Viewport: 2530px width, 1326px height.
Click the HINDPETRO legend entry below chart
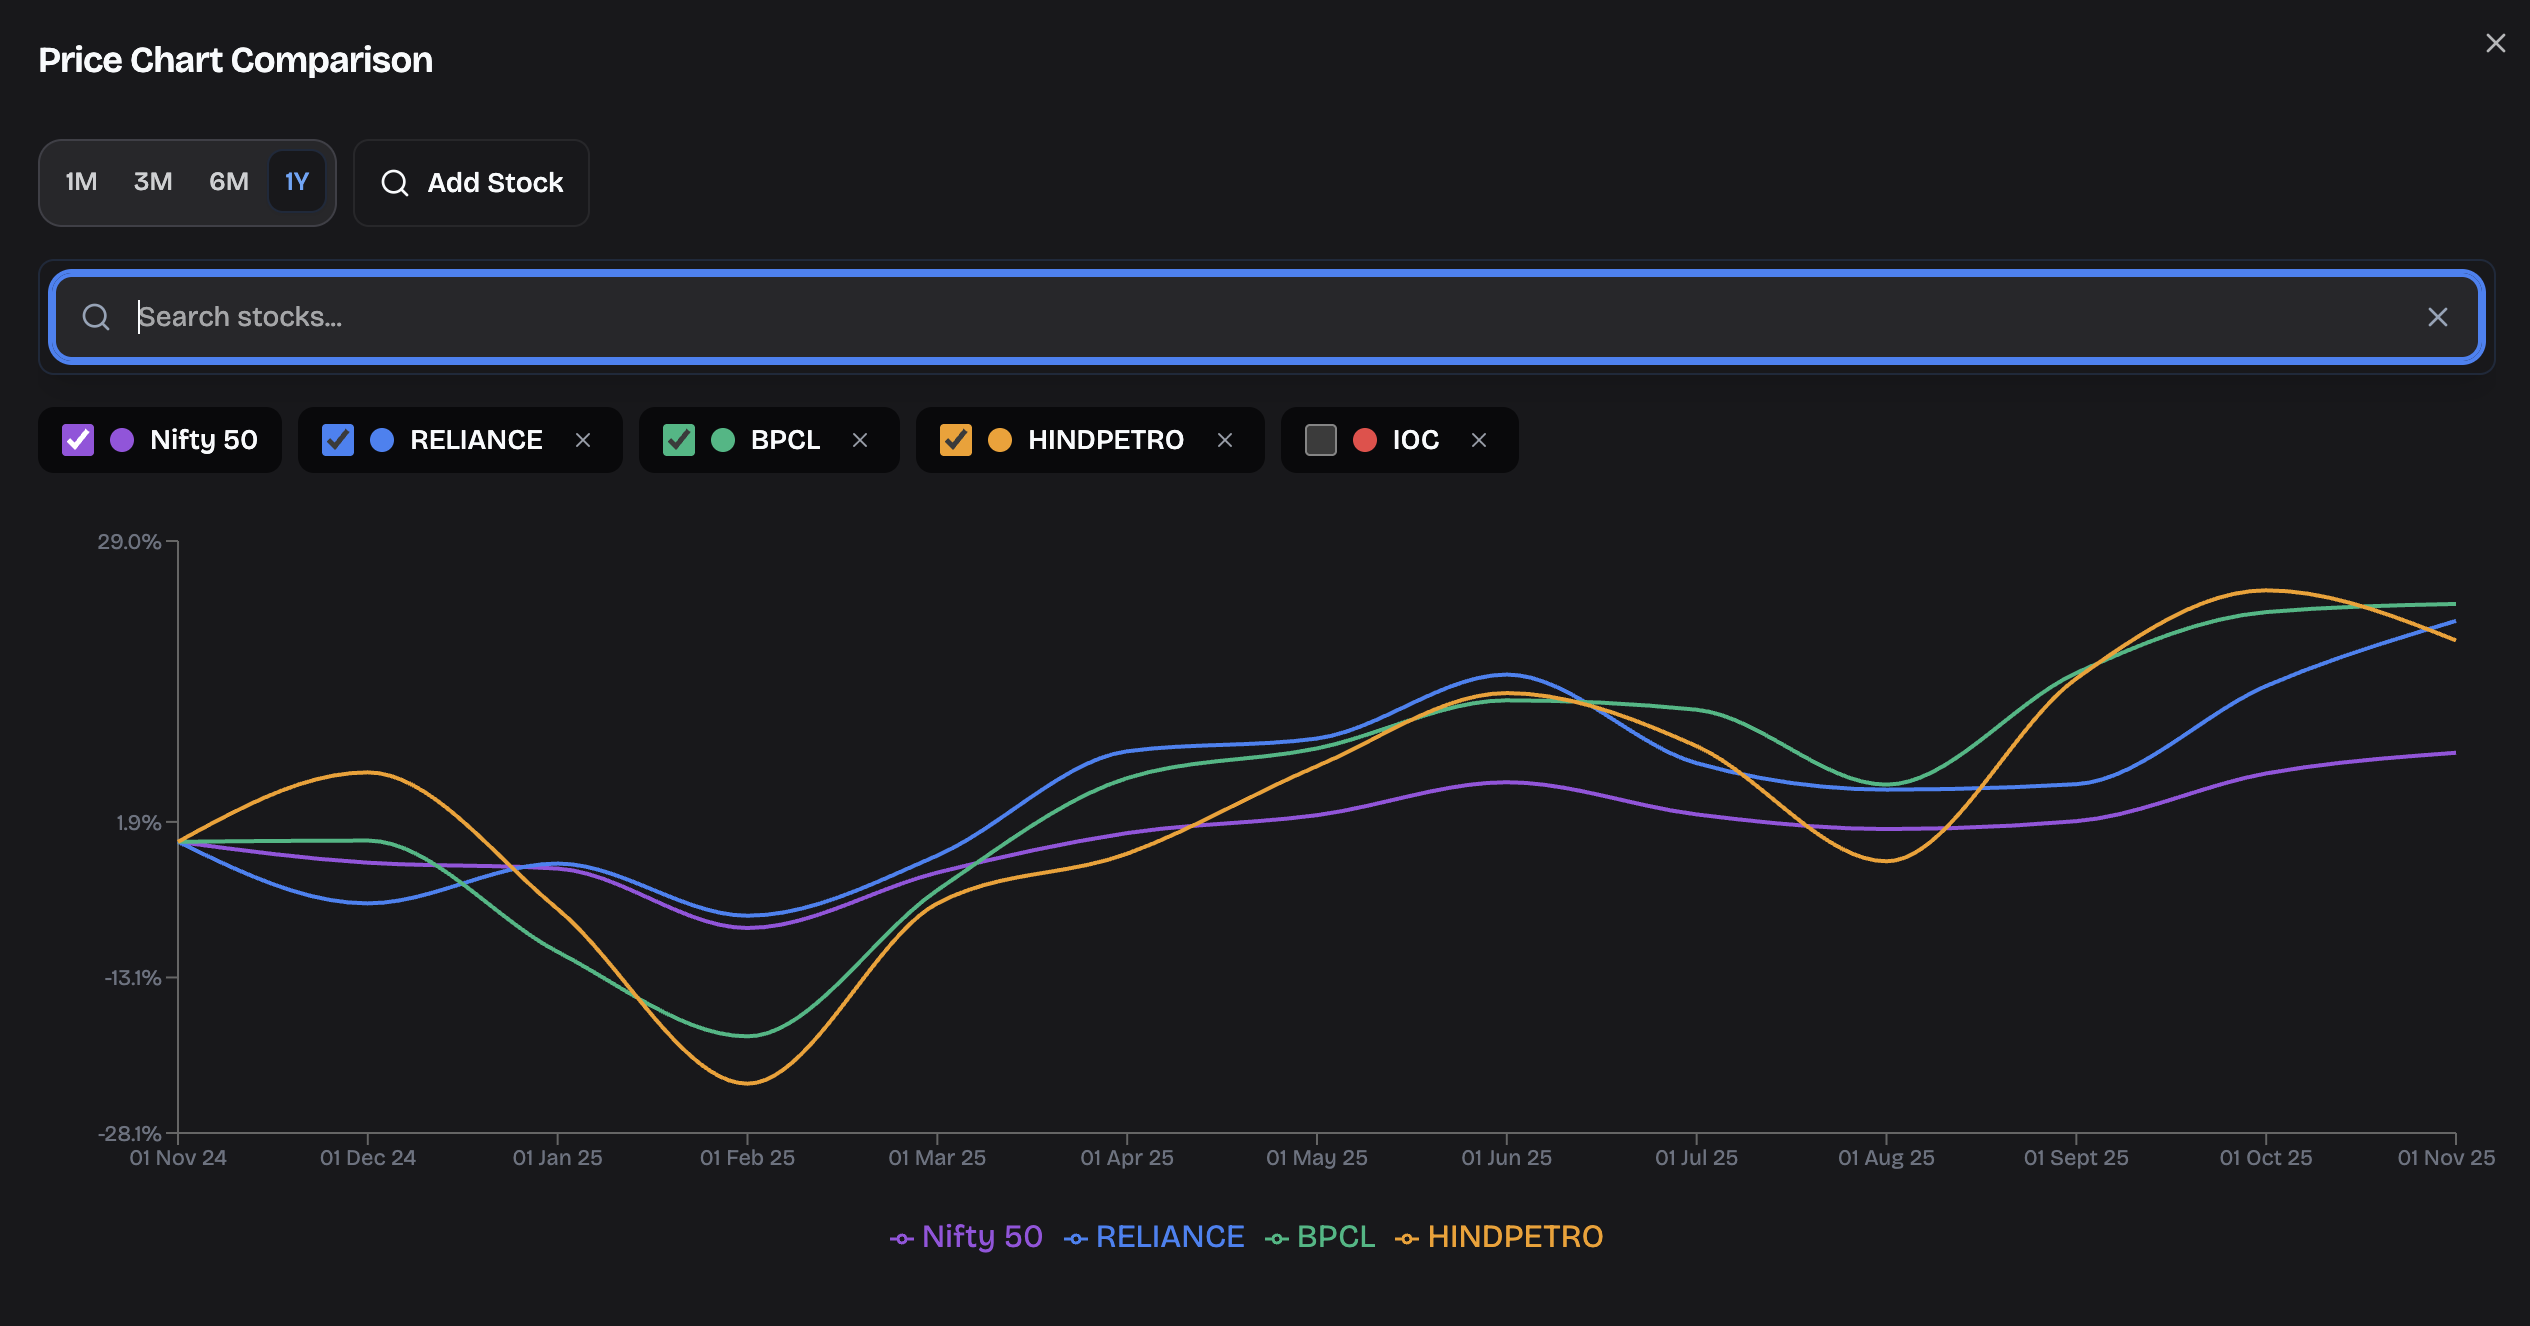pos(1514,1237)
